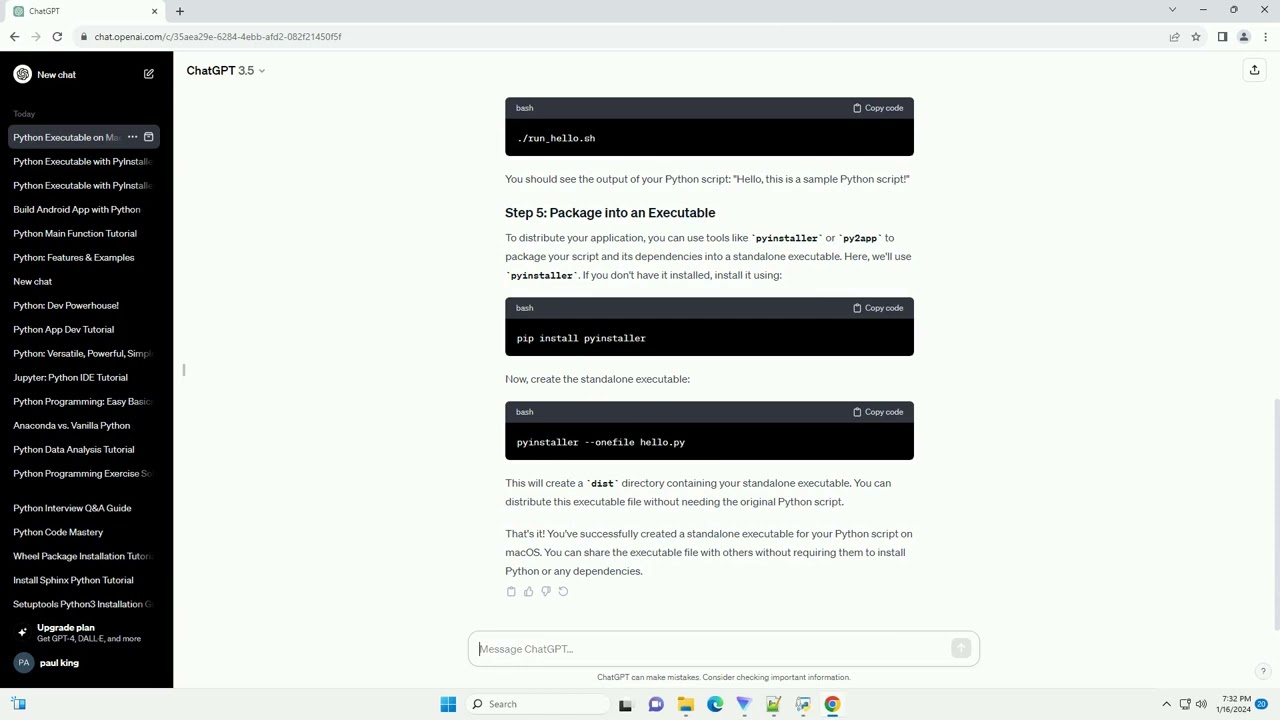Open the ChatGPT 3.5 model dropdown
Viewport: 1280px width, 720px height.
click(x=226, y=71)
